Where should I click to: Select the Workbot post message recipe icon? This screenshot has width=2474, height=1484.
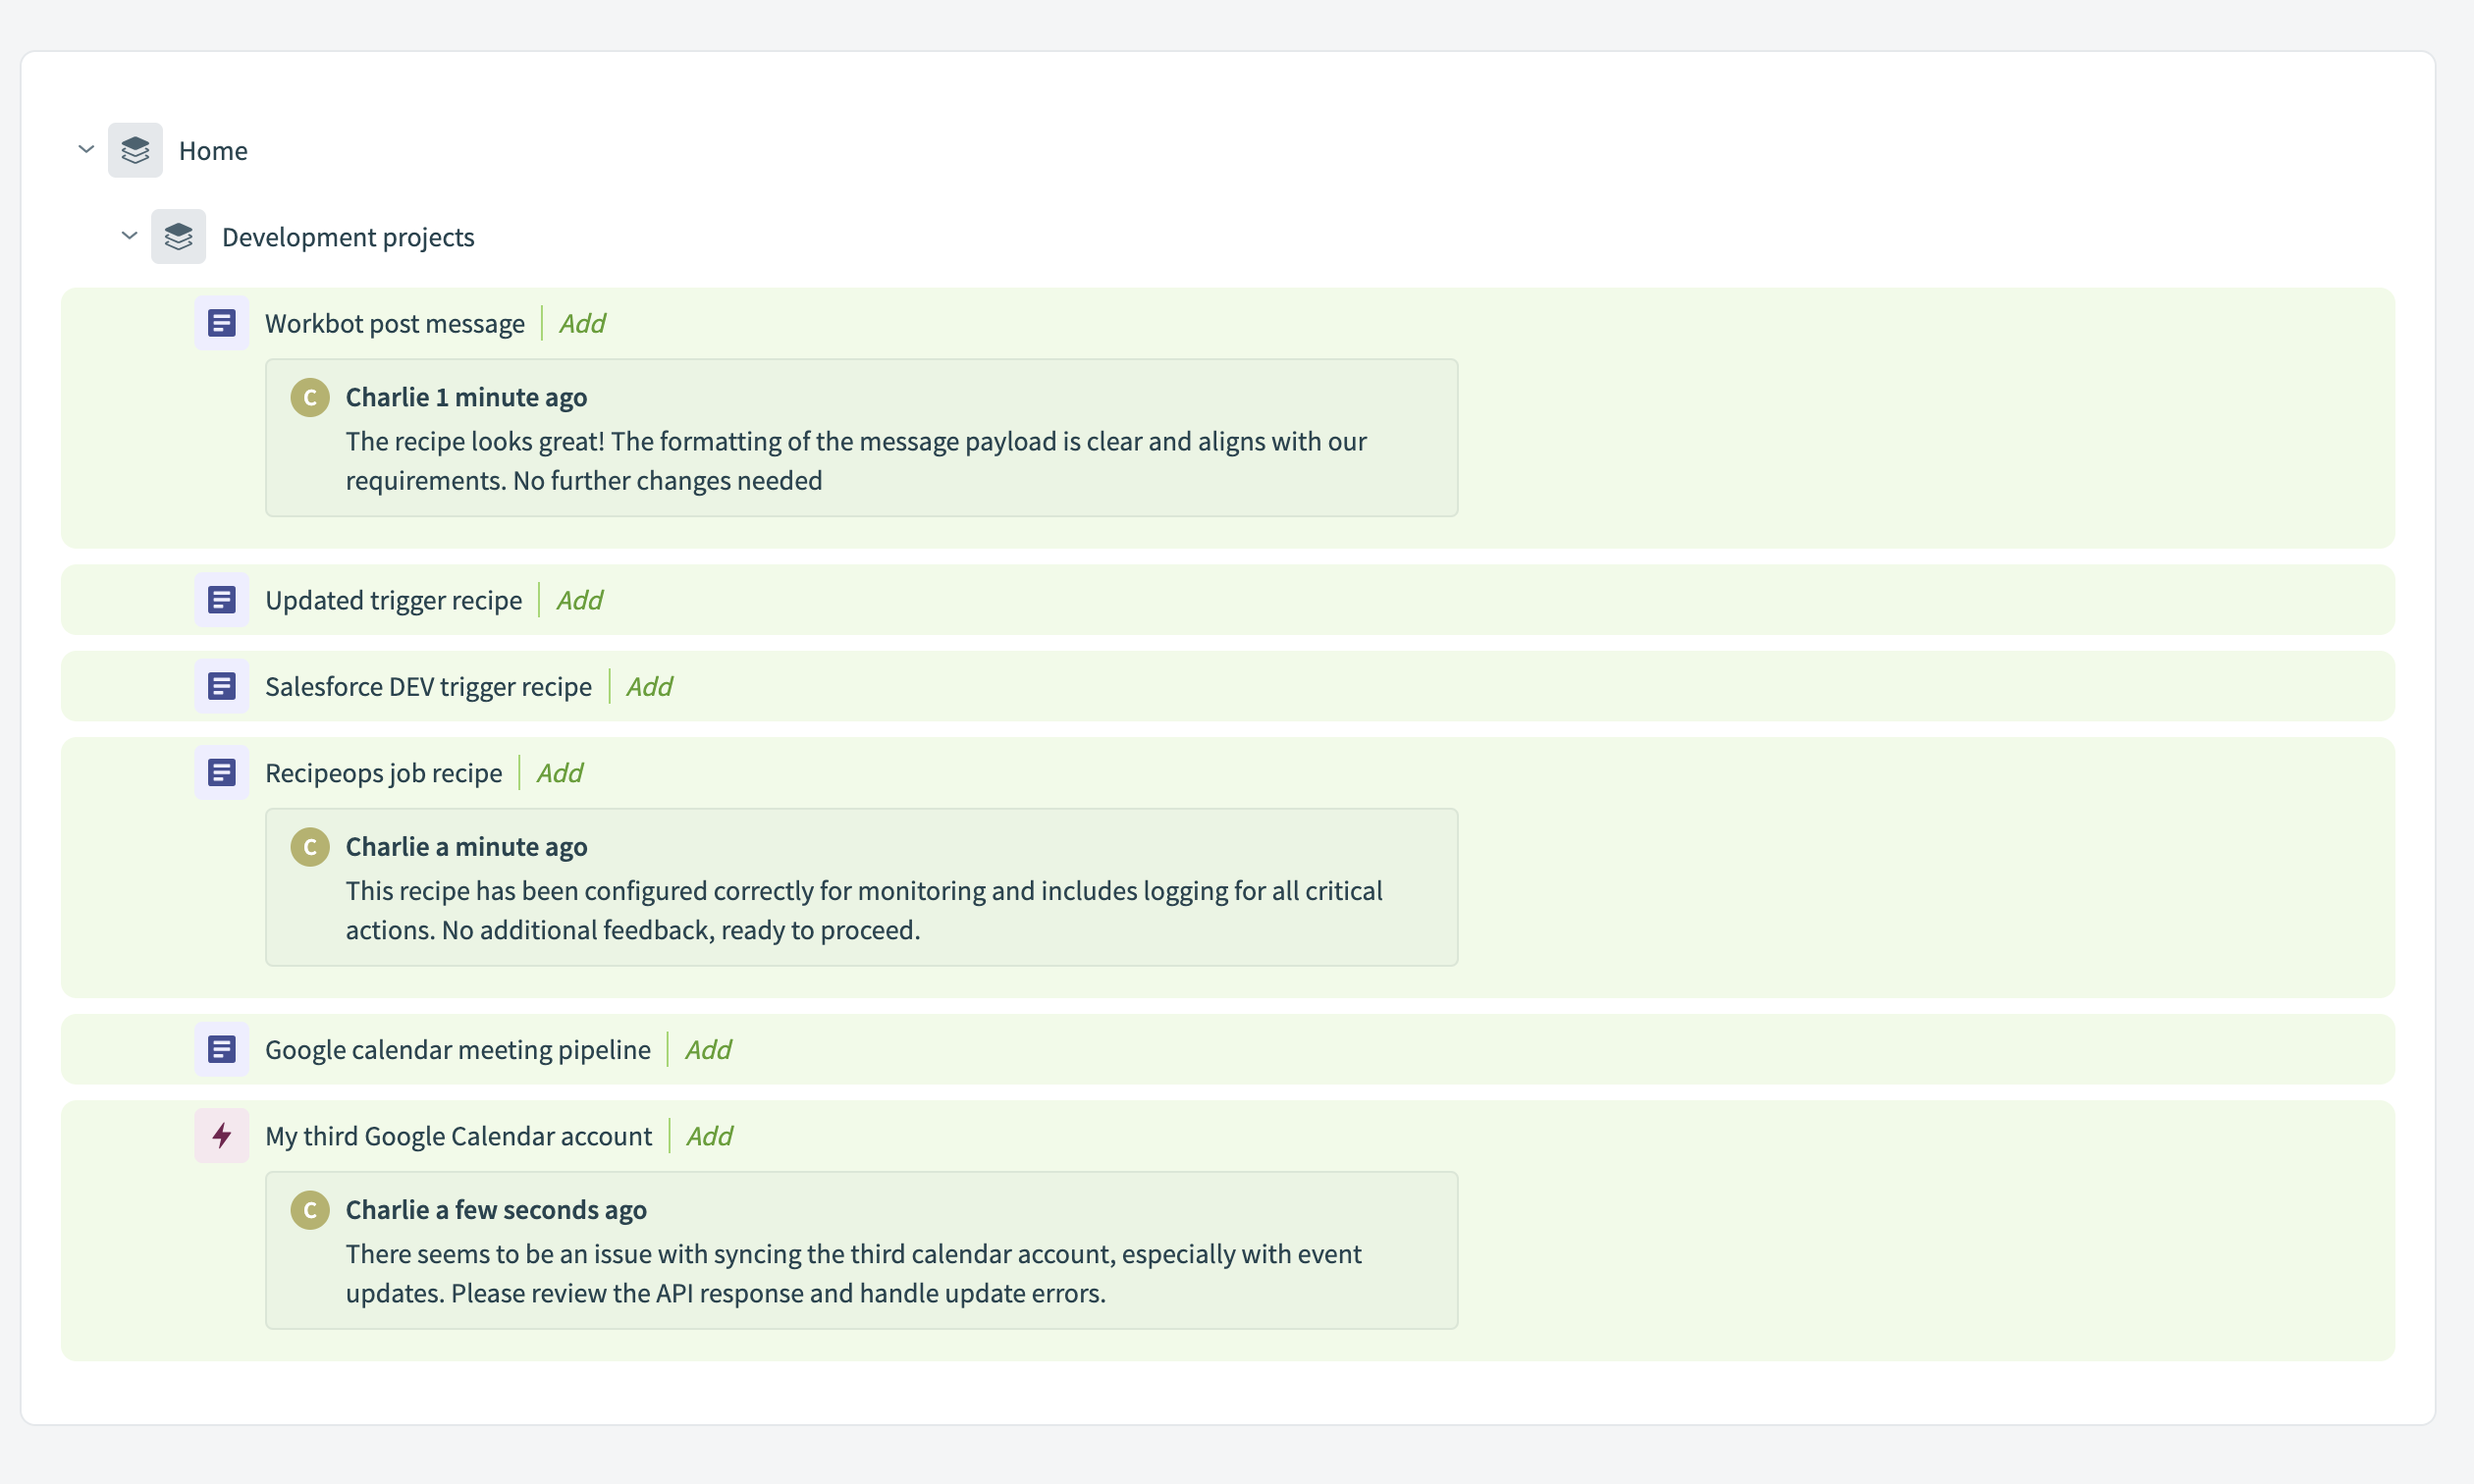[221, 322]
